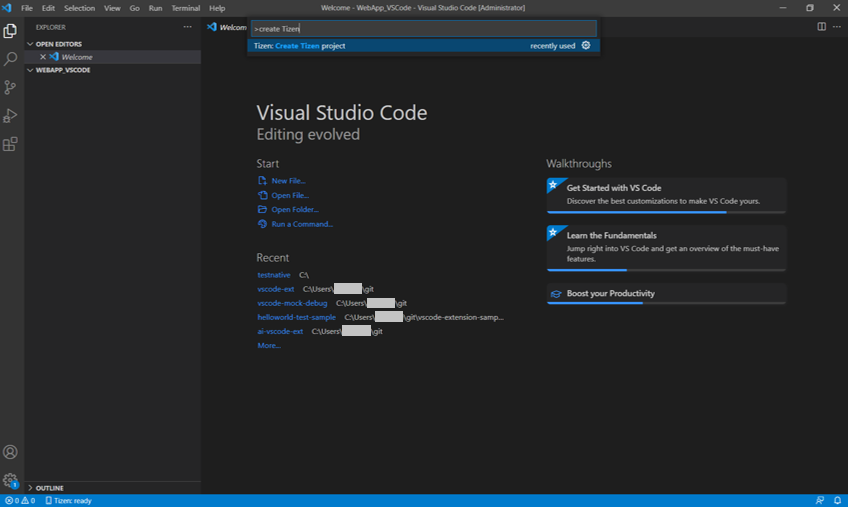
Task: Open the Manage gear in activity bar
Action: point(11,480)
